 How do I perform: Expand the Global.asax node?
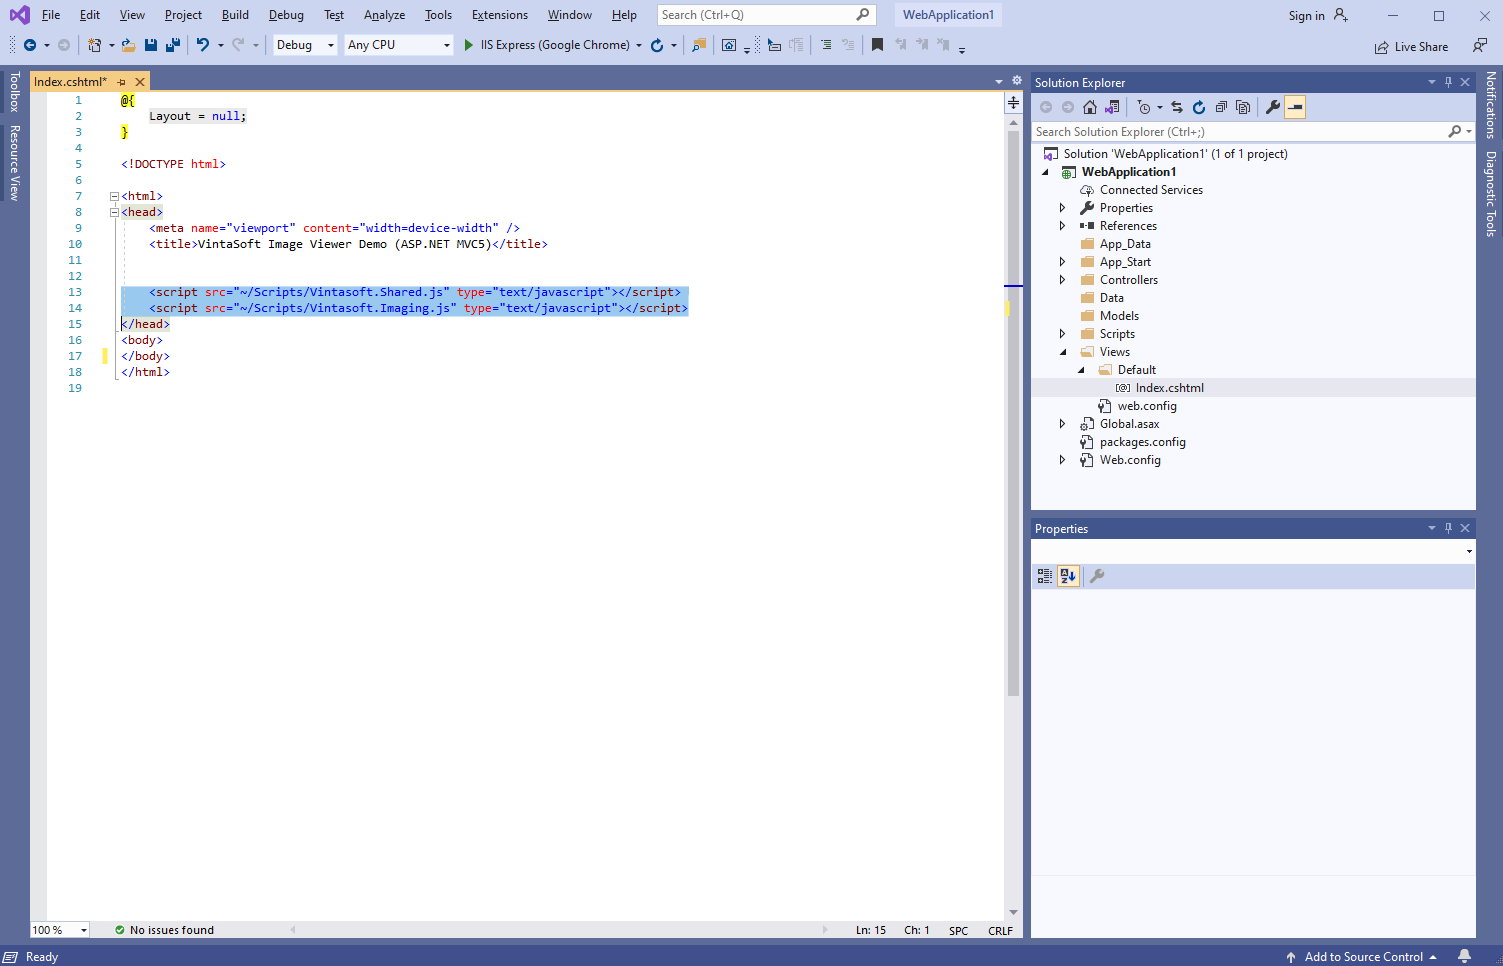click(1062, 424)
